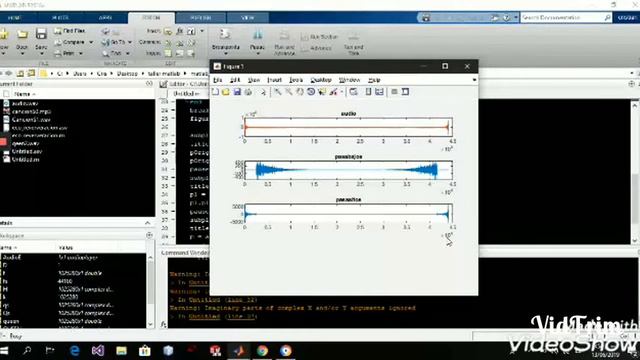Screen dimensions: 640x360
Task: Open the Figure 1 Help menu
Action: point(374,80)
